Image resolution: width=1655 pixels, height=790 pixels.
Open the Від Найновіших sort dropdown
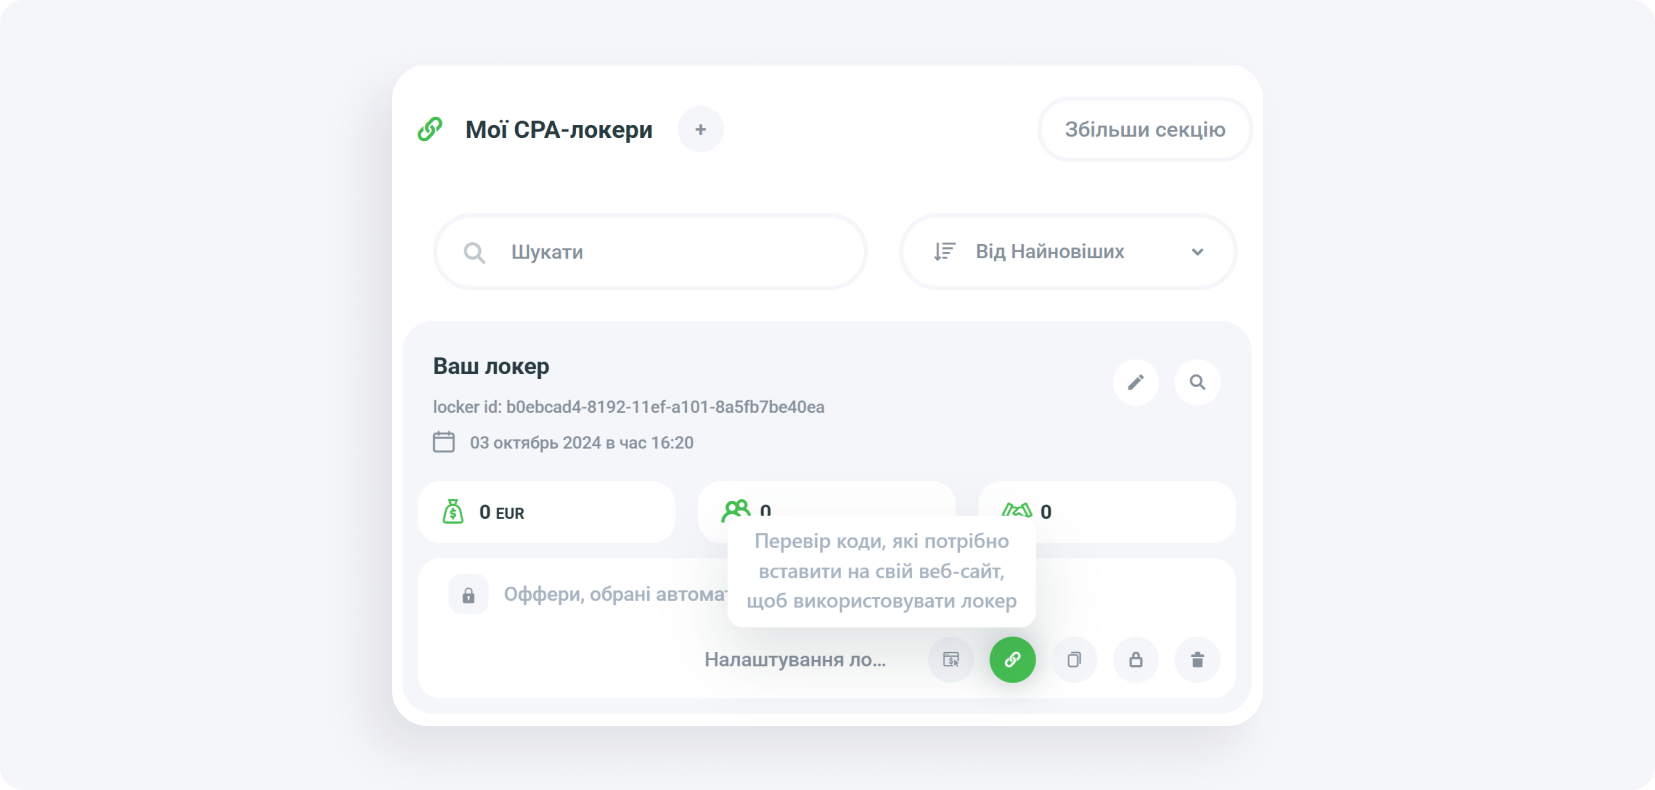(1068, 252)
